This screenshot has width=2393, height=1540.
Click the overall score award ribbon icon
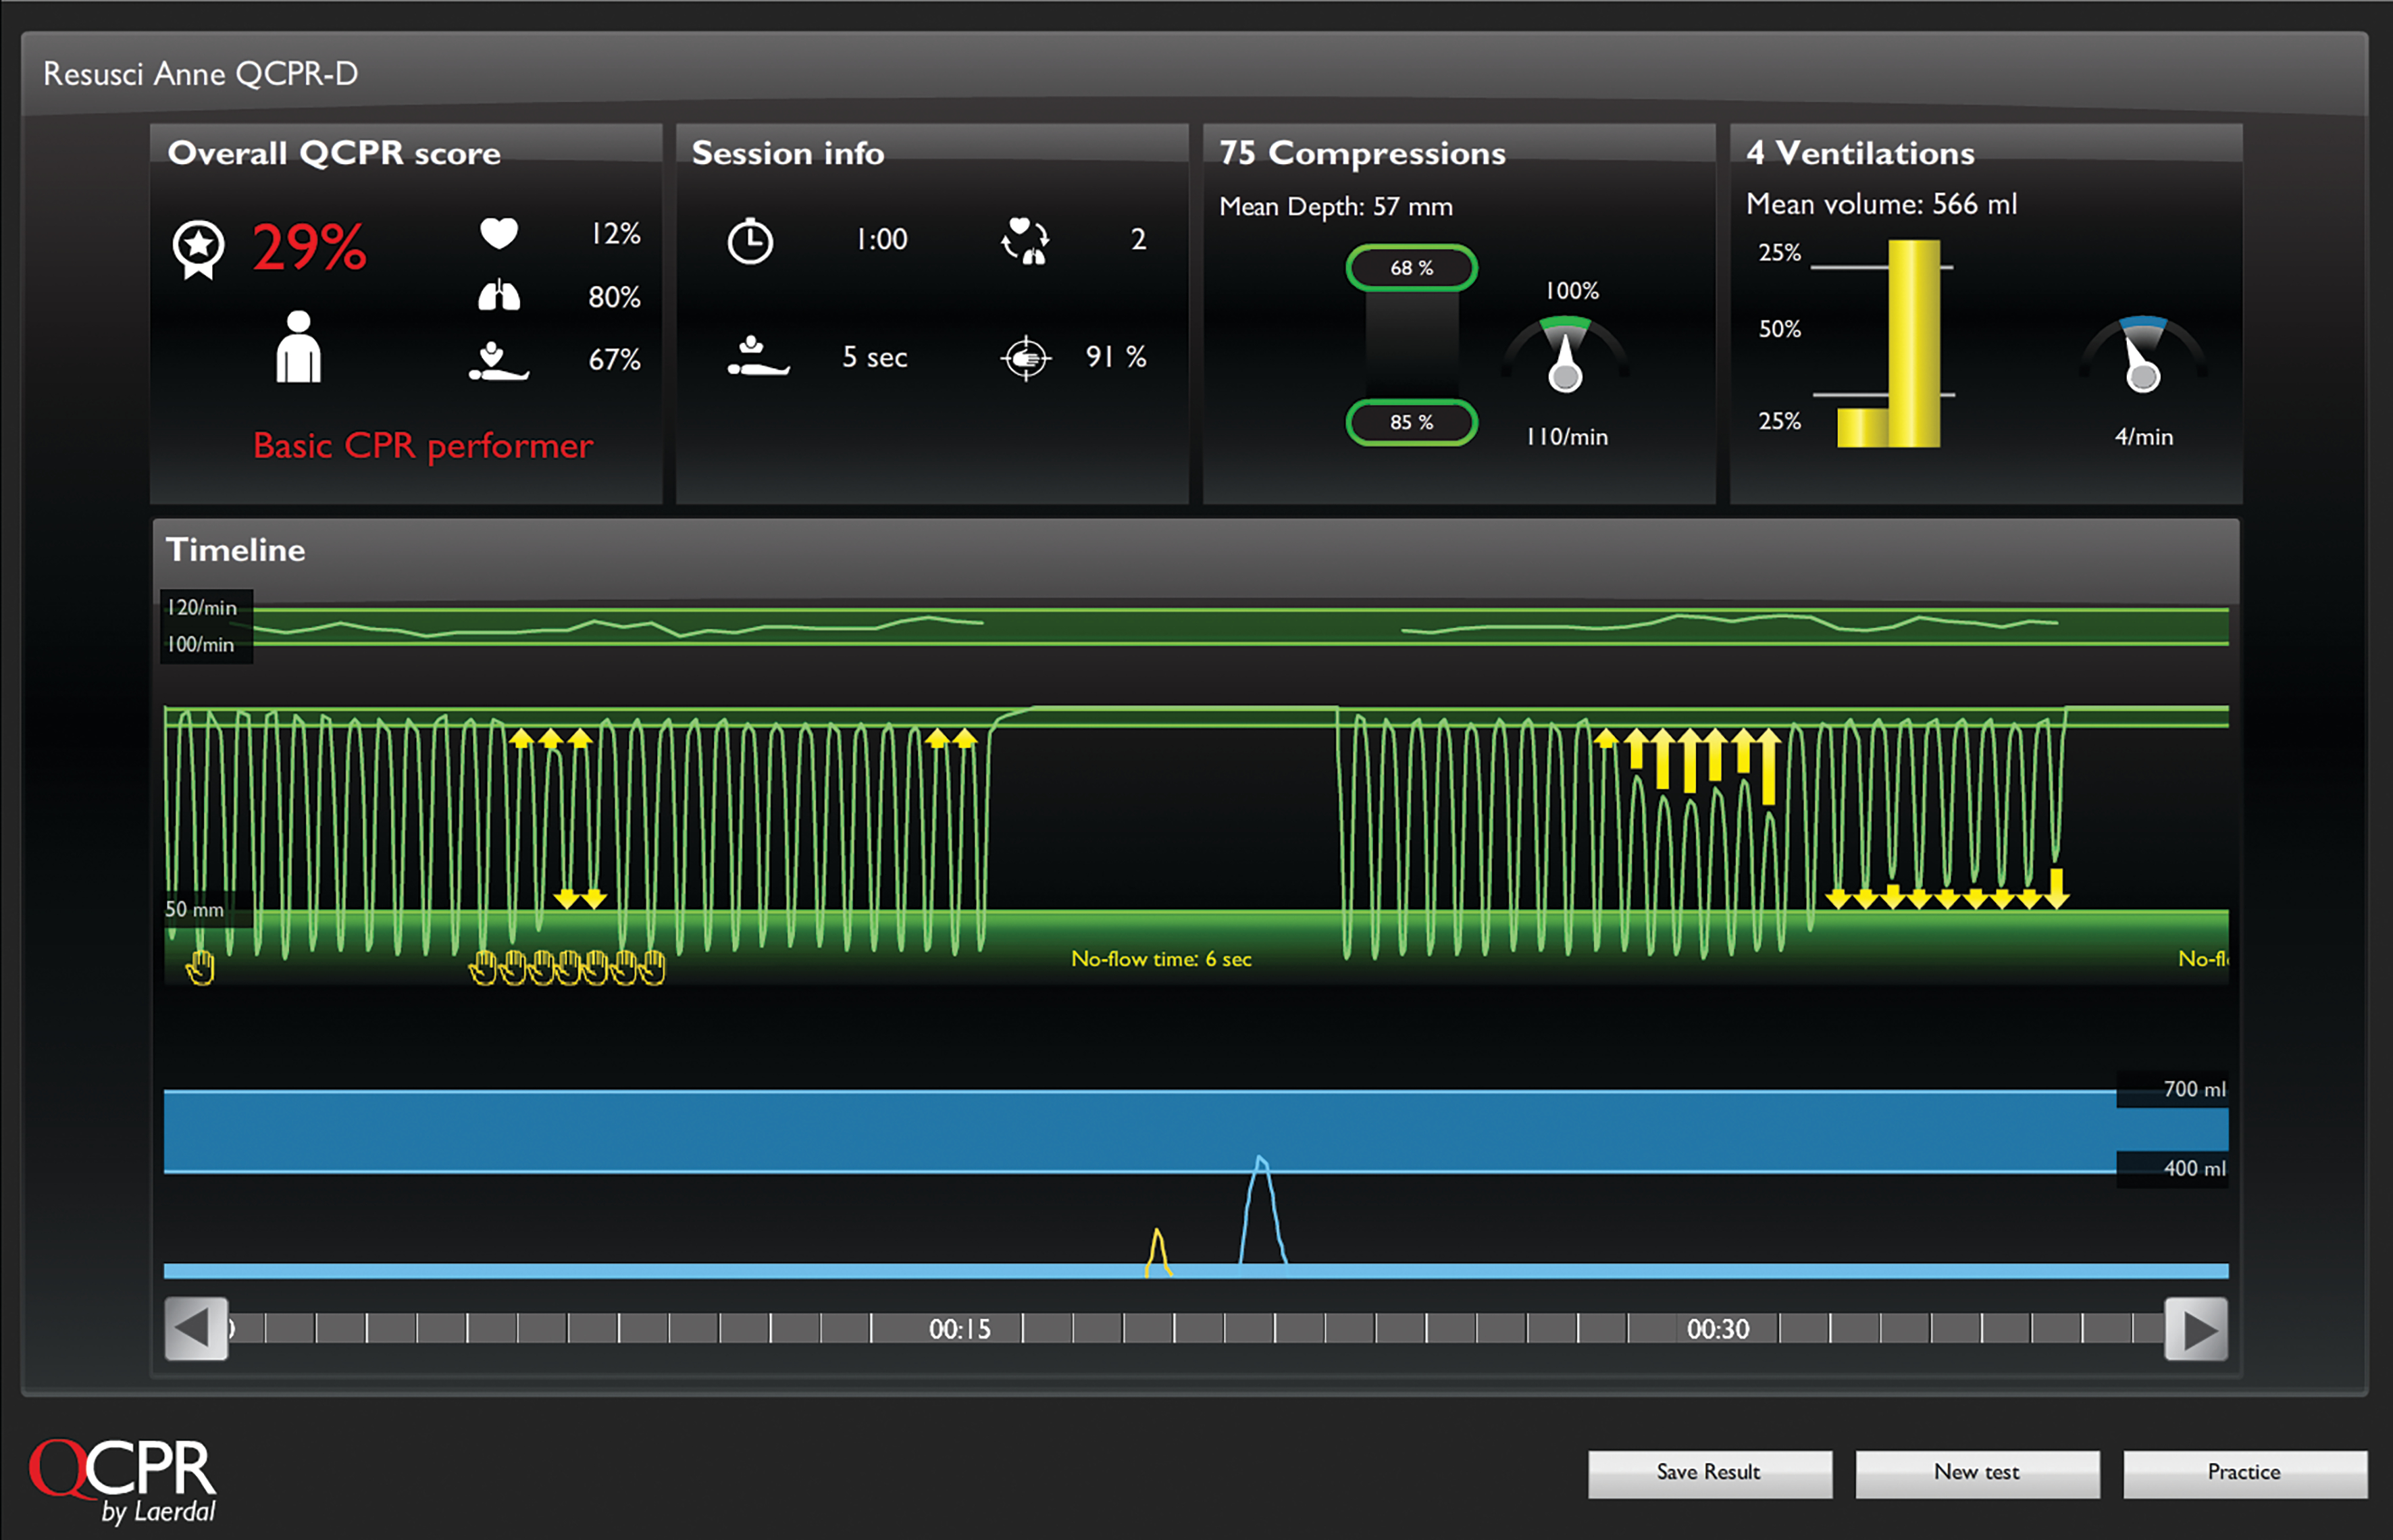pos(198,248)
